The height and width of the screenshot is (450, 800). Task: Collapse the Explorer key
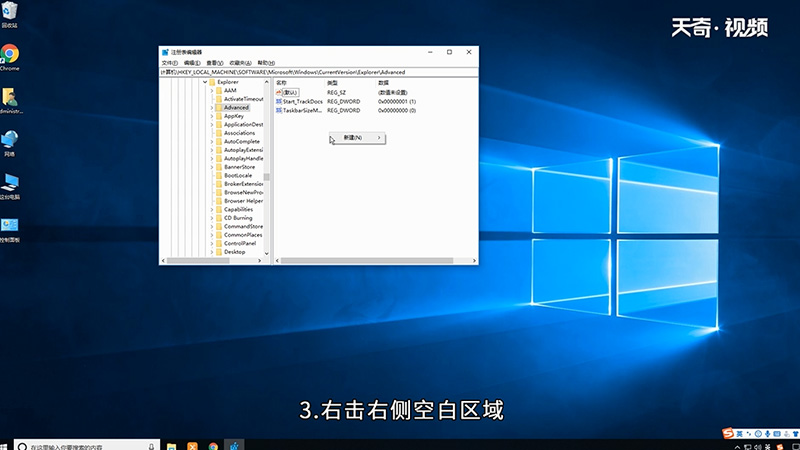(x=205, y=82)
